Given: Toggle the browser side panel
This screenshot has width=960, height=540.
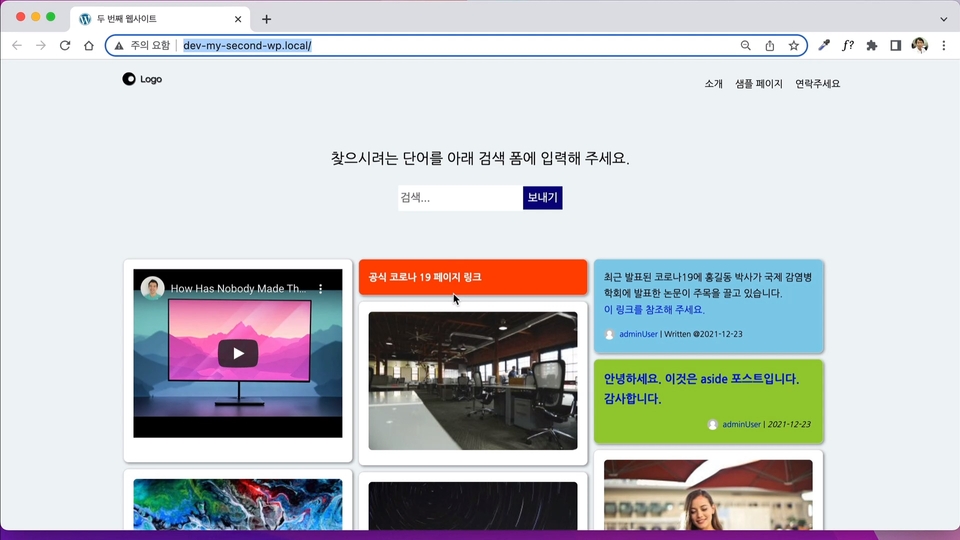Looking at the screenshot, I should (x=896, y=45).
